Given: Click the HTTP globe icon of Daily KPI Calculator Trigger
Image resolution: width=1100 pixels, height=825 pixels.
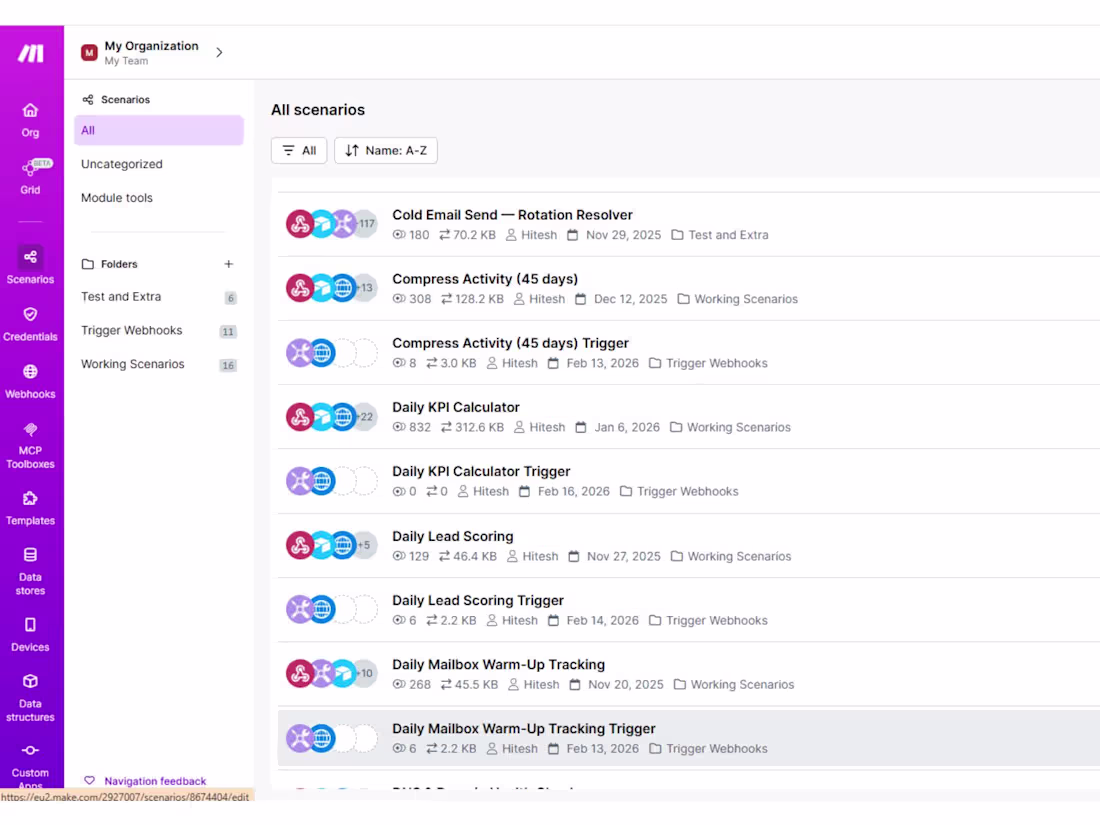Looking at the screenshot, I should click(322, 481).
